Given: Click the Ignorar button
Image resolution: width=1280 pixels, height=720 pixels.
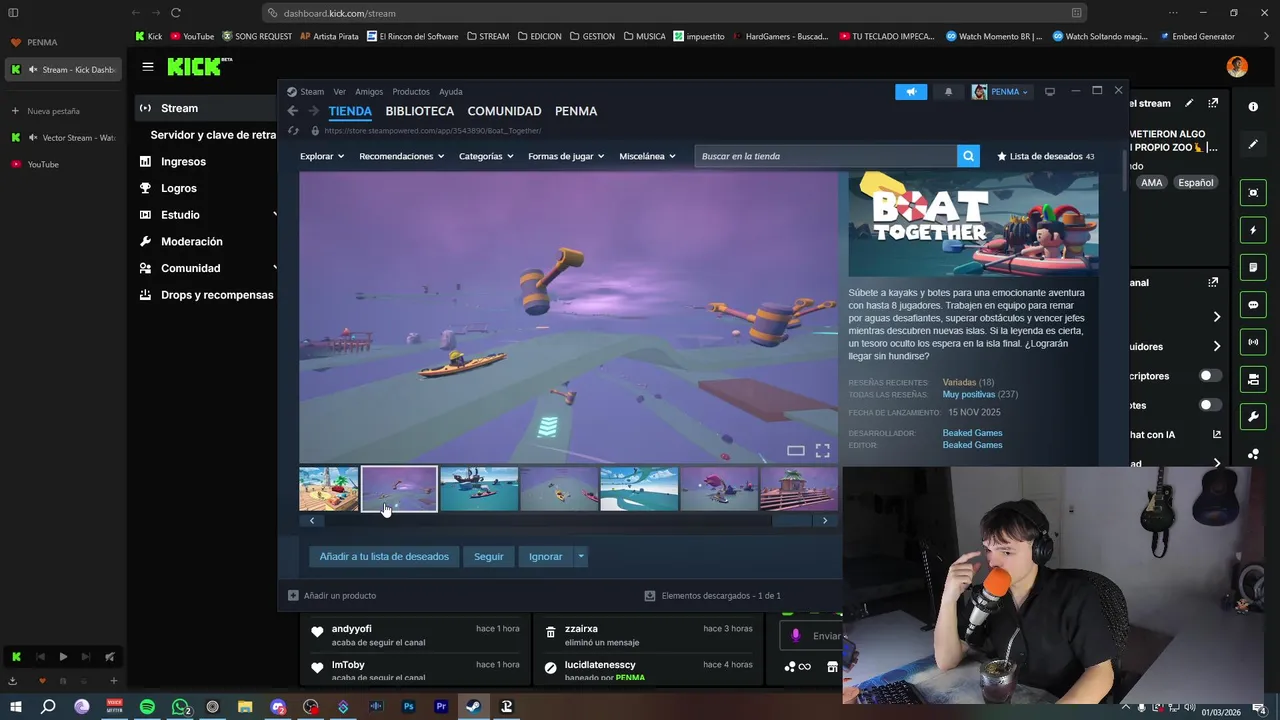Looking at the screenshot, I should click(545, 556).
